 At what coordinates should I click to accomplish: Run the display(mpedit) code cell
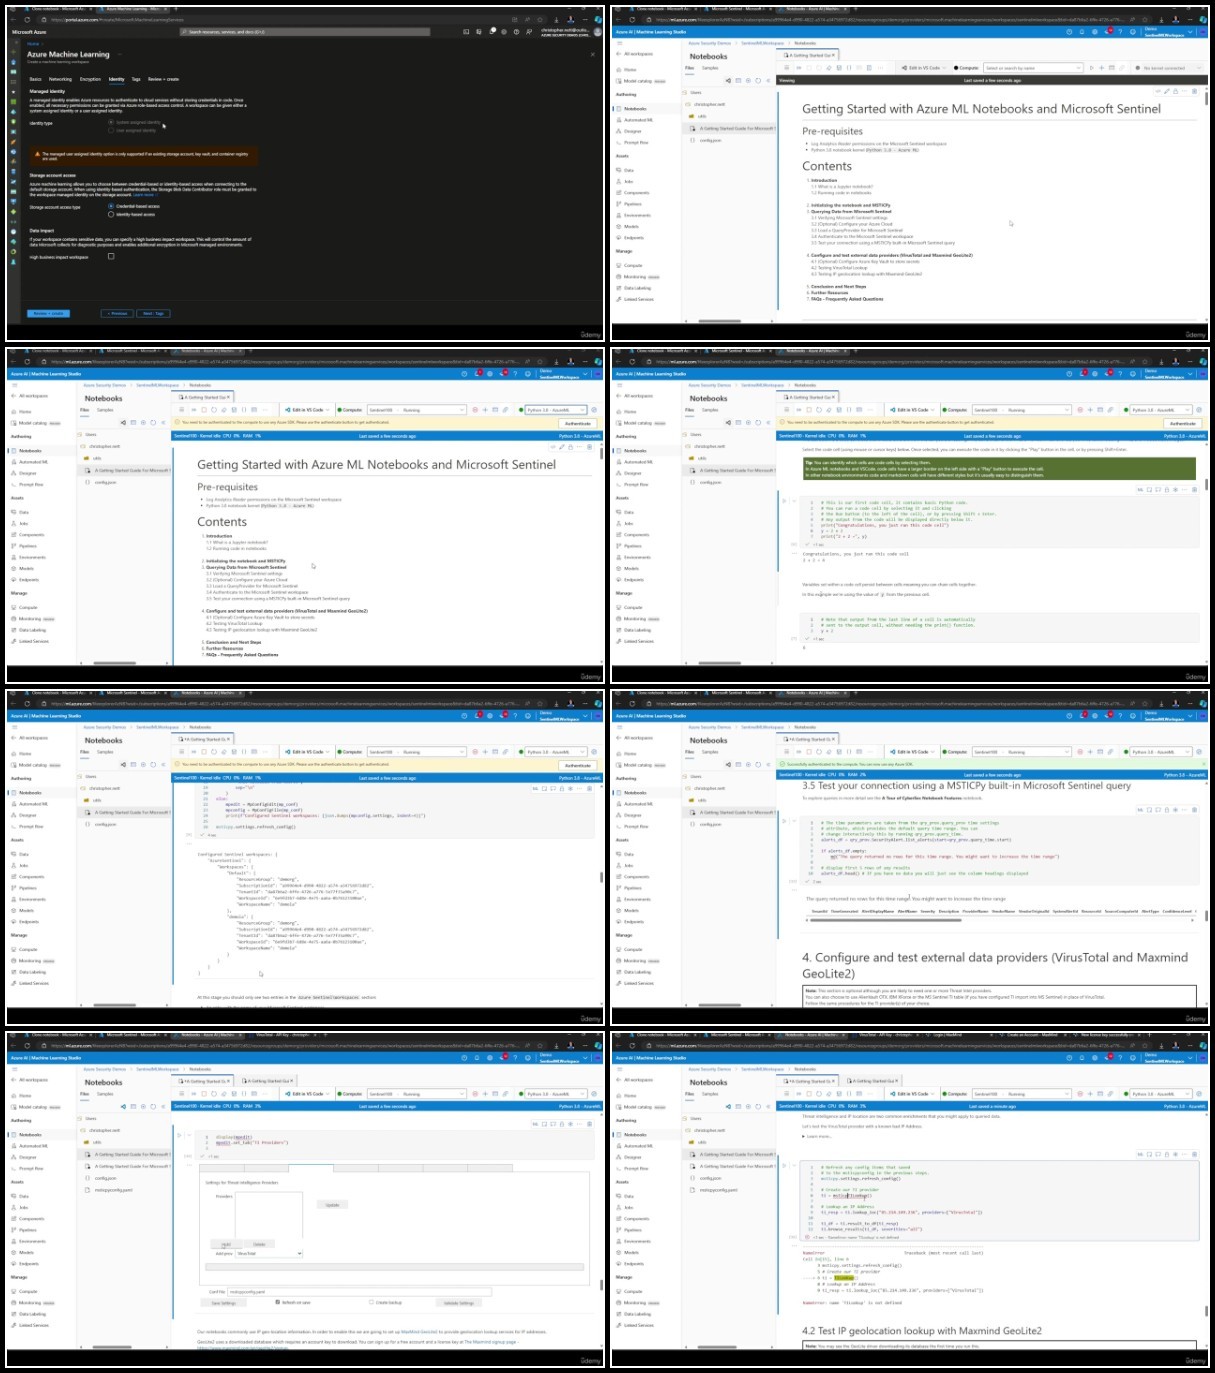[179, 1135]
